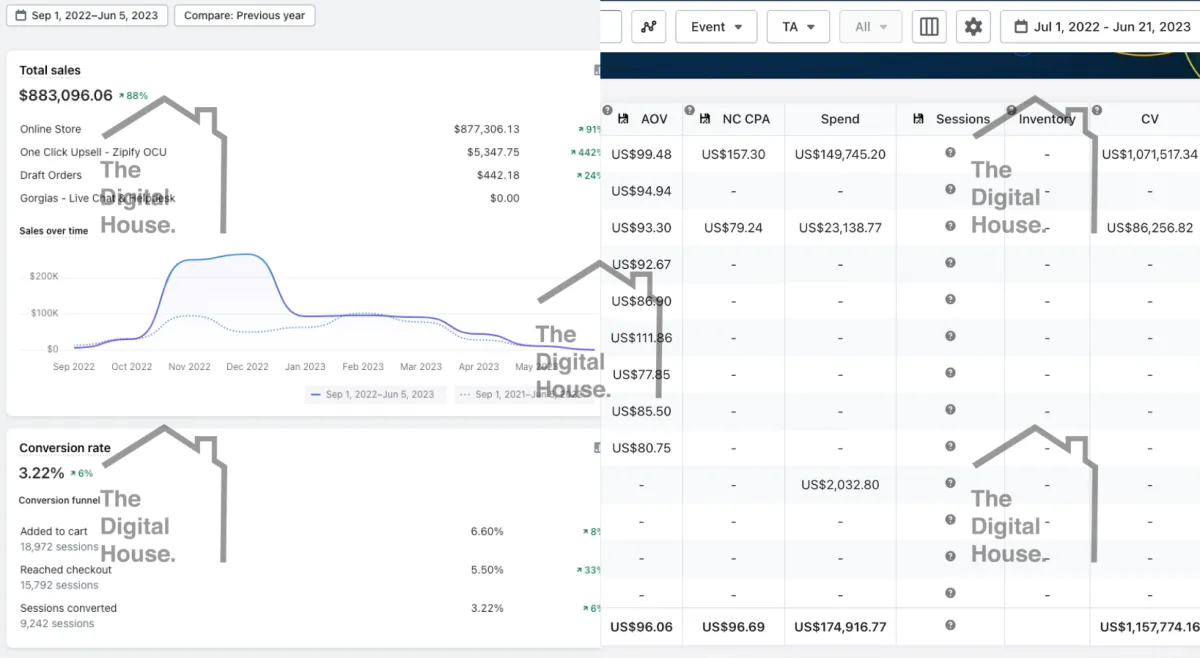Click Sessions question mark in US$93.30 row
The height and width of the screenshot is (658, 1200).
point(950,226)
